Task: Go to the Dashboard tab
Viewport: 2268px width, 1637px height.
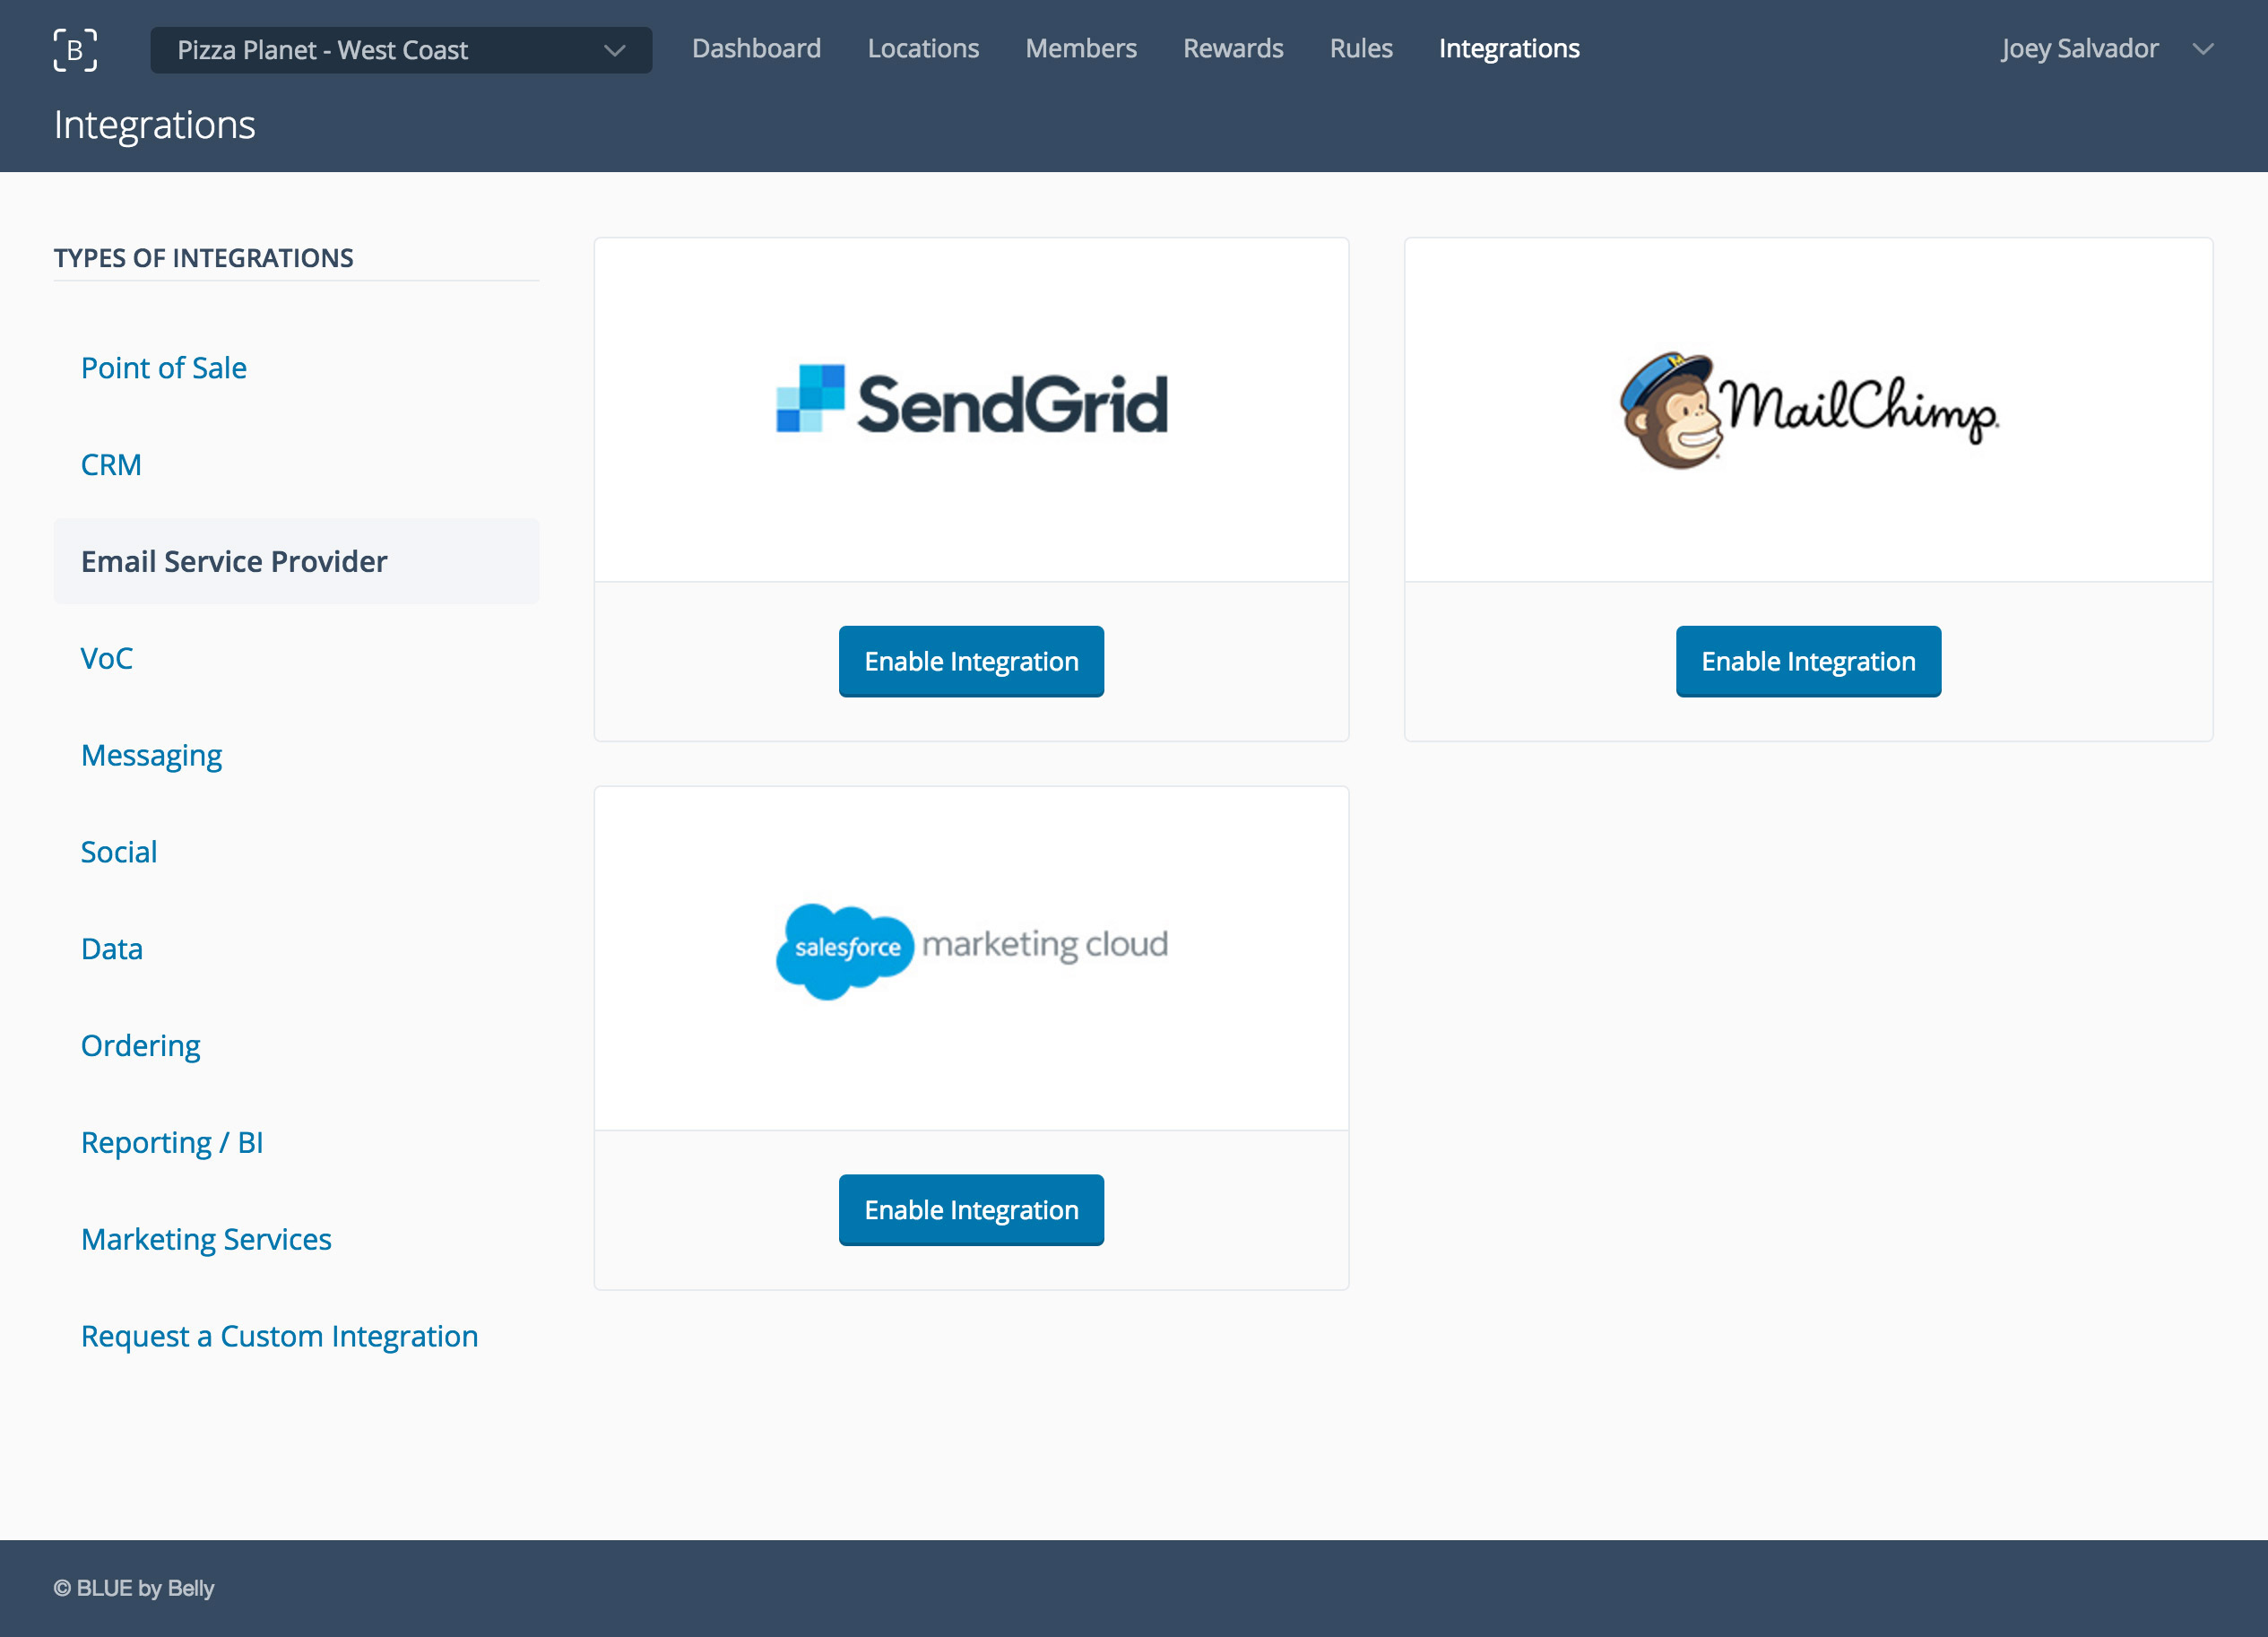Action: (756, 48)
